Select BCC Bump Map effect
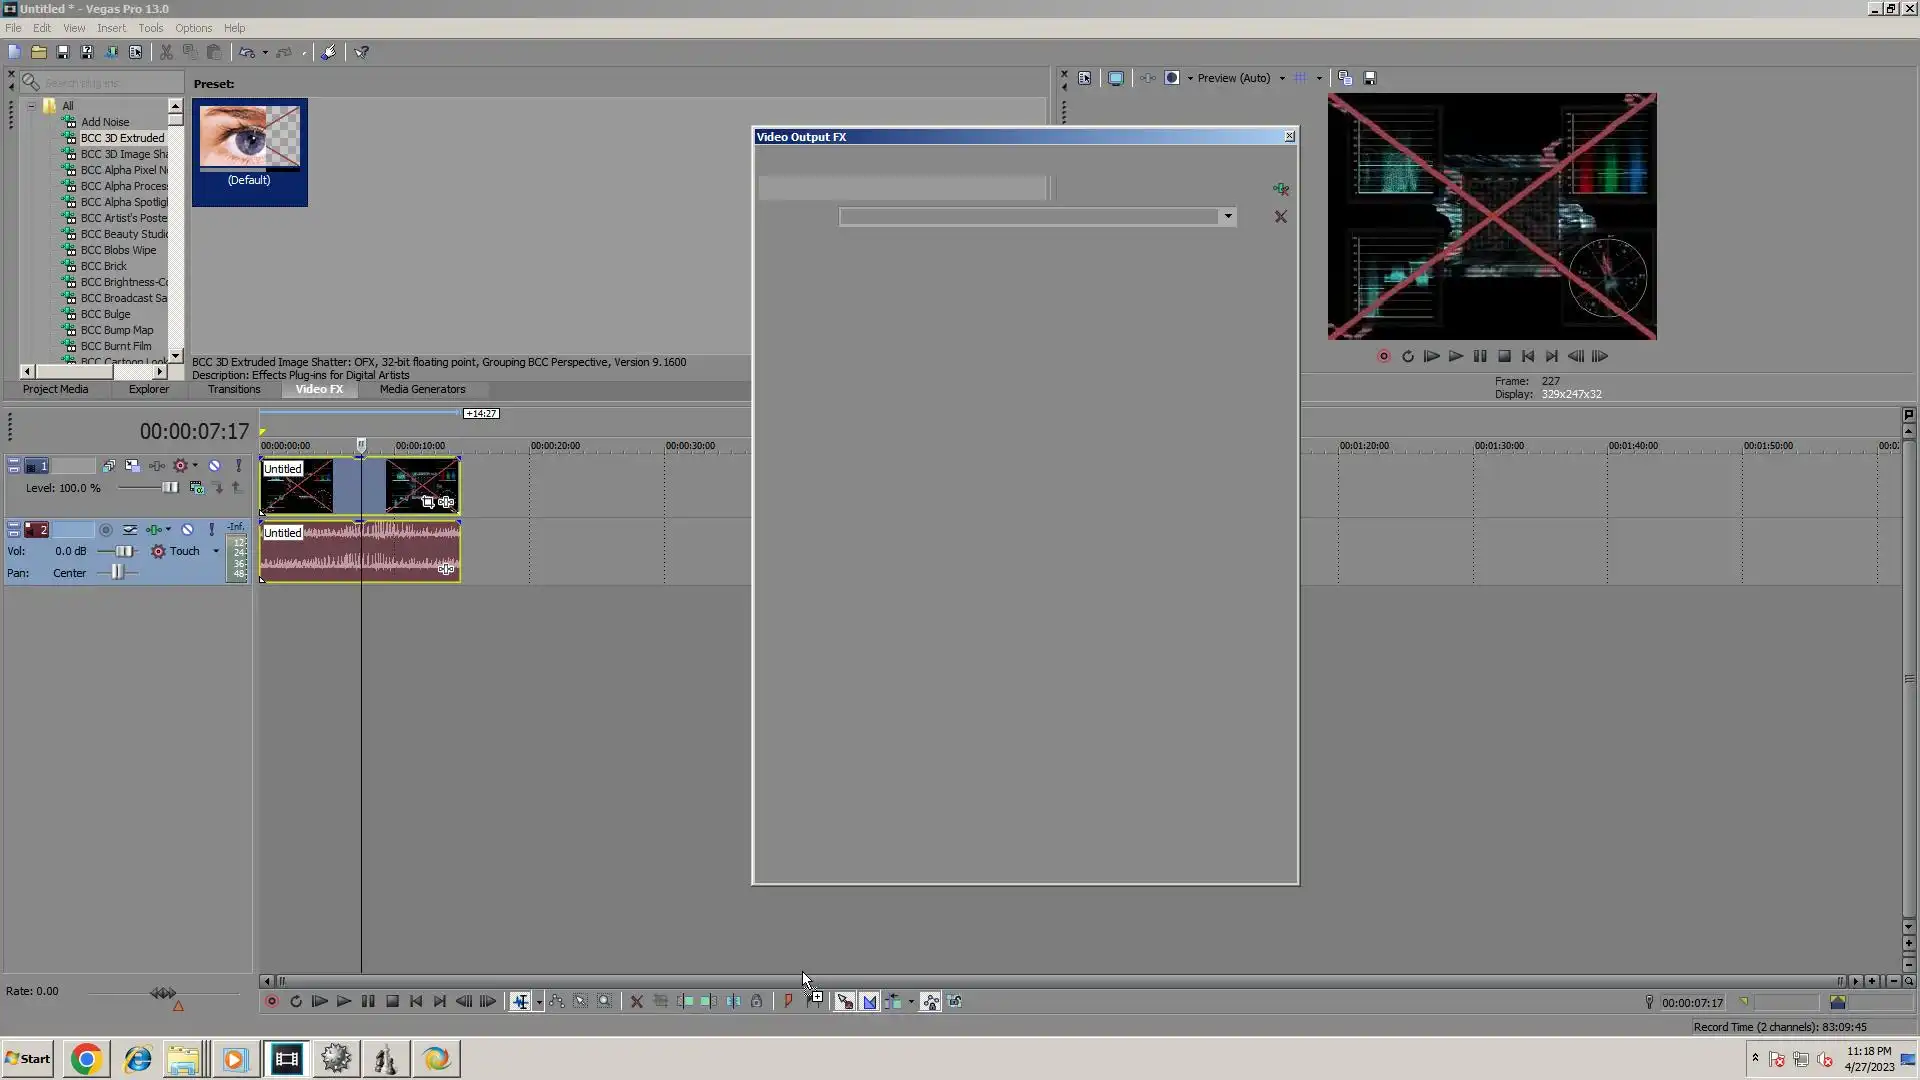This screenshot has height=1080, width=1920. 117,330
